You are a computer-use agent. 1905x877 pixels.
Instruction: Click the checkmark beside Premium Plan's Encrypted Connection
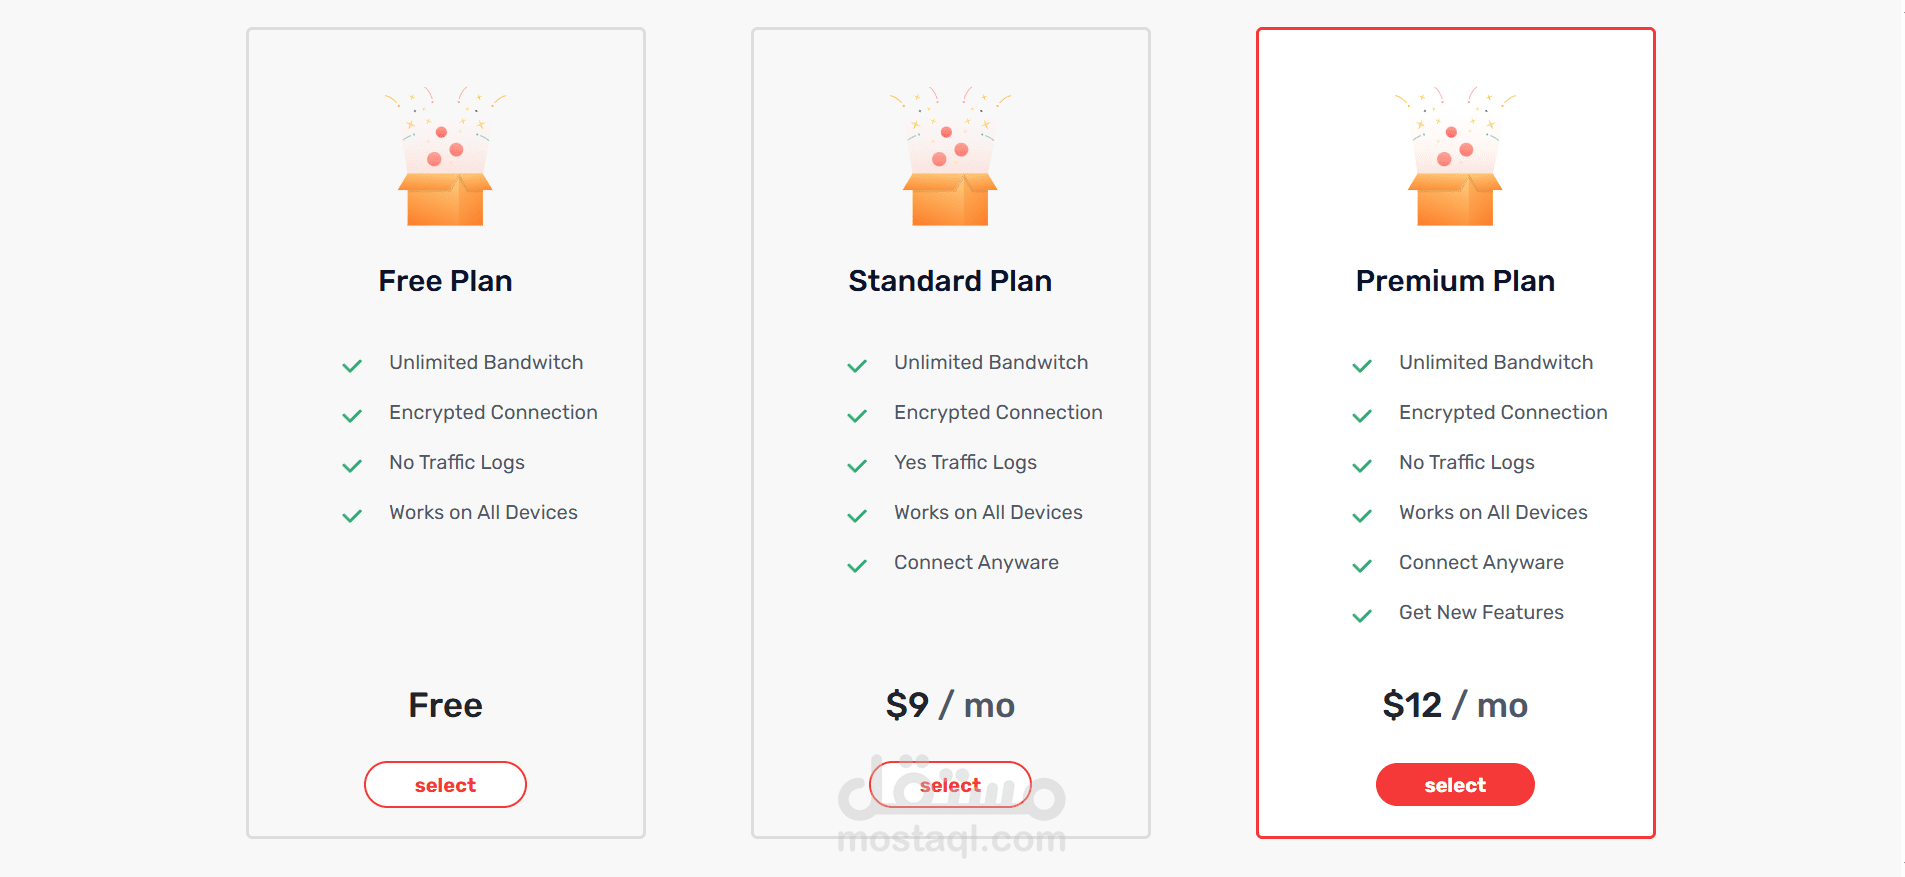pos(1362,416)
